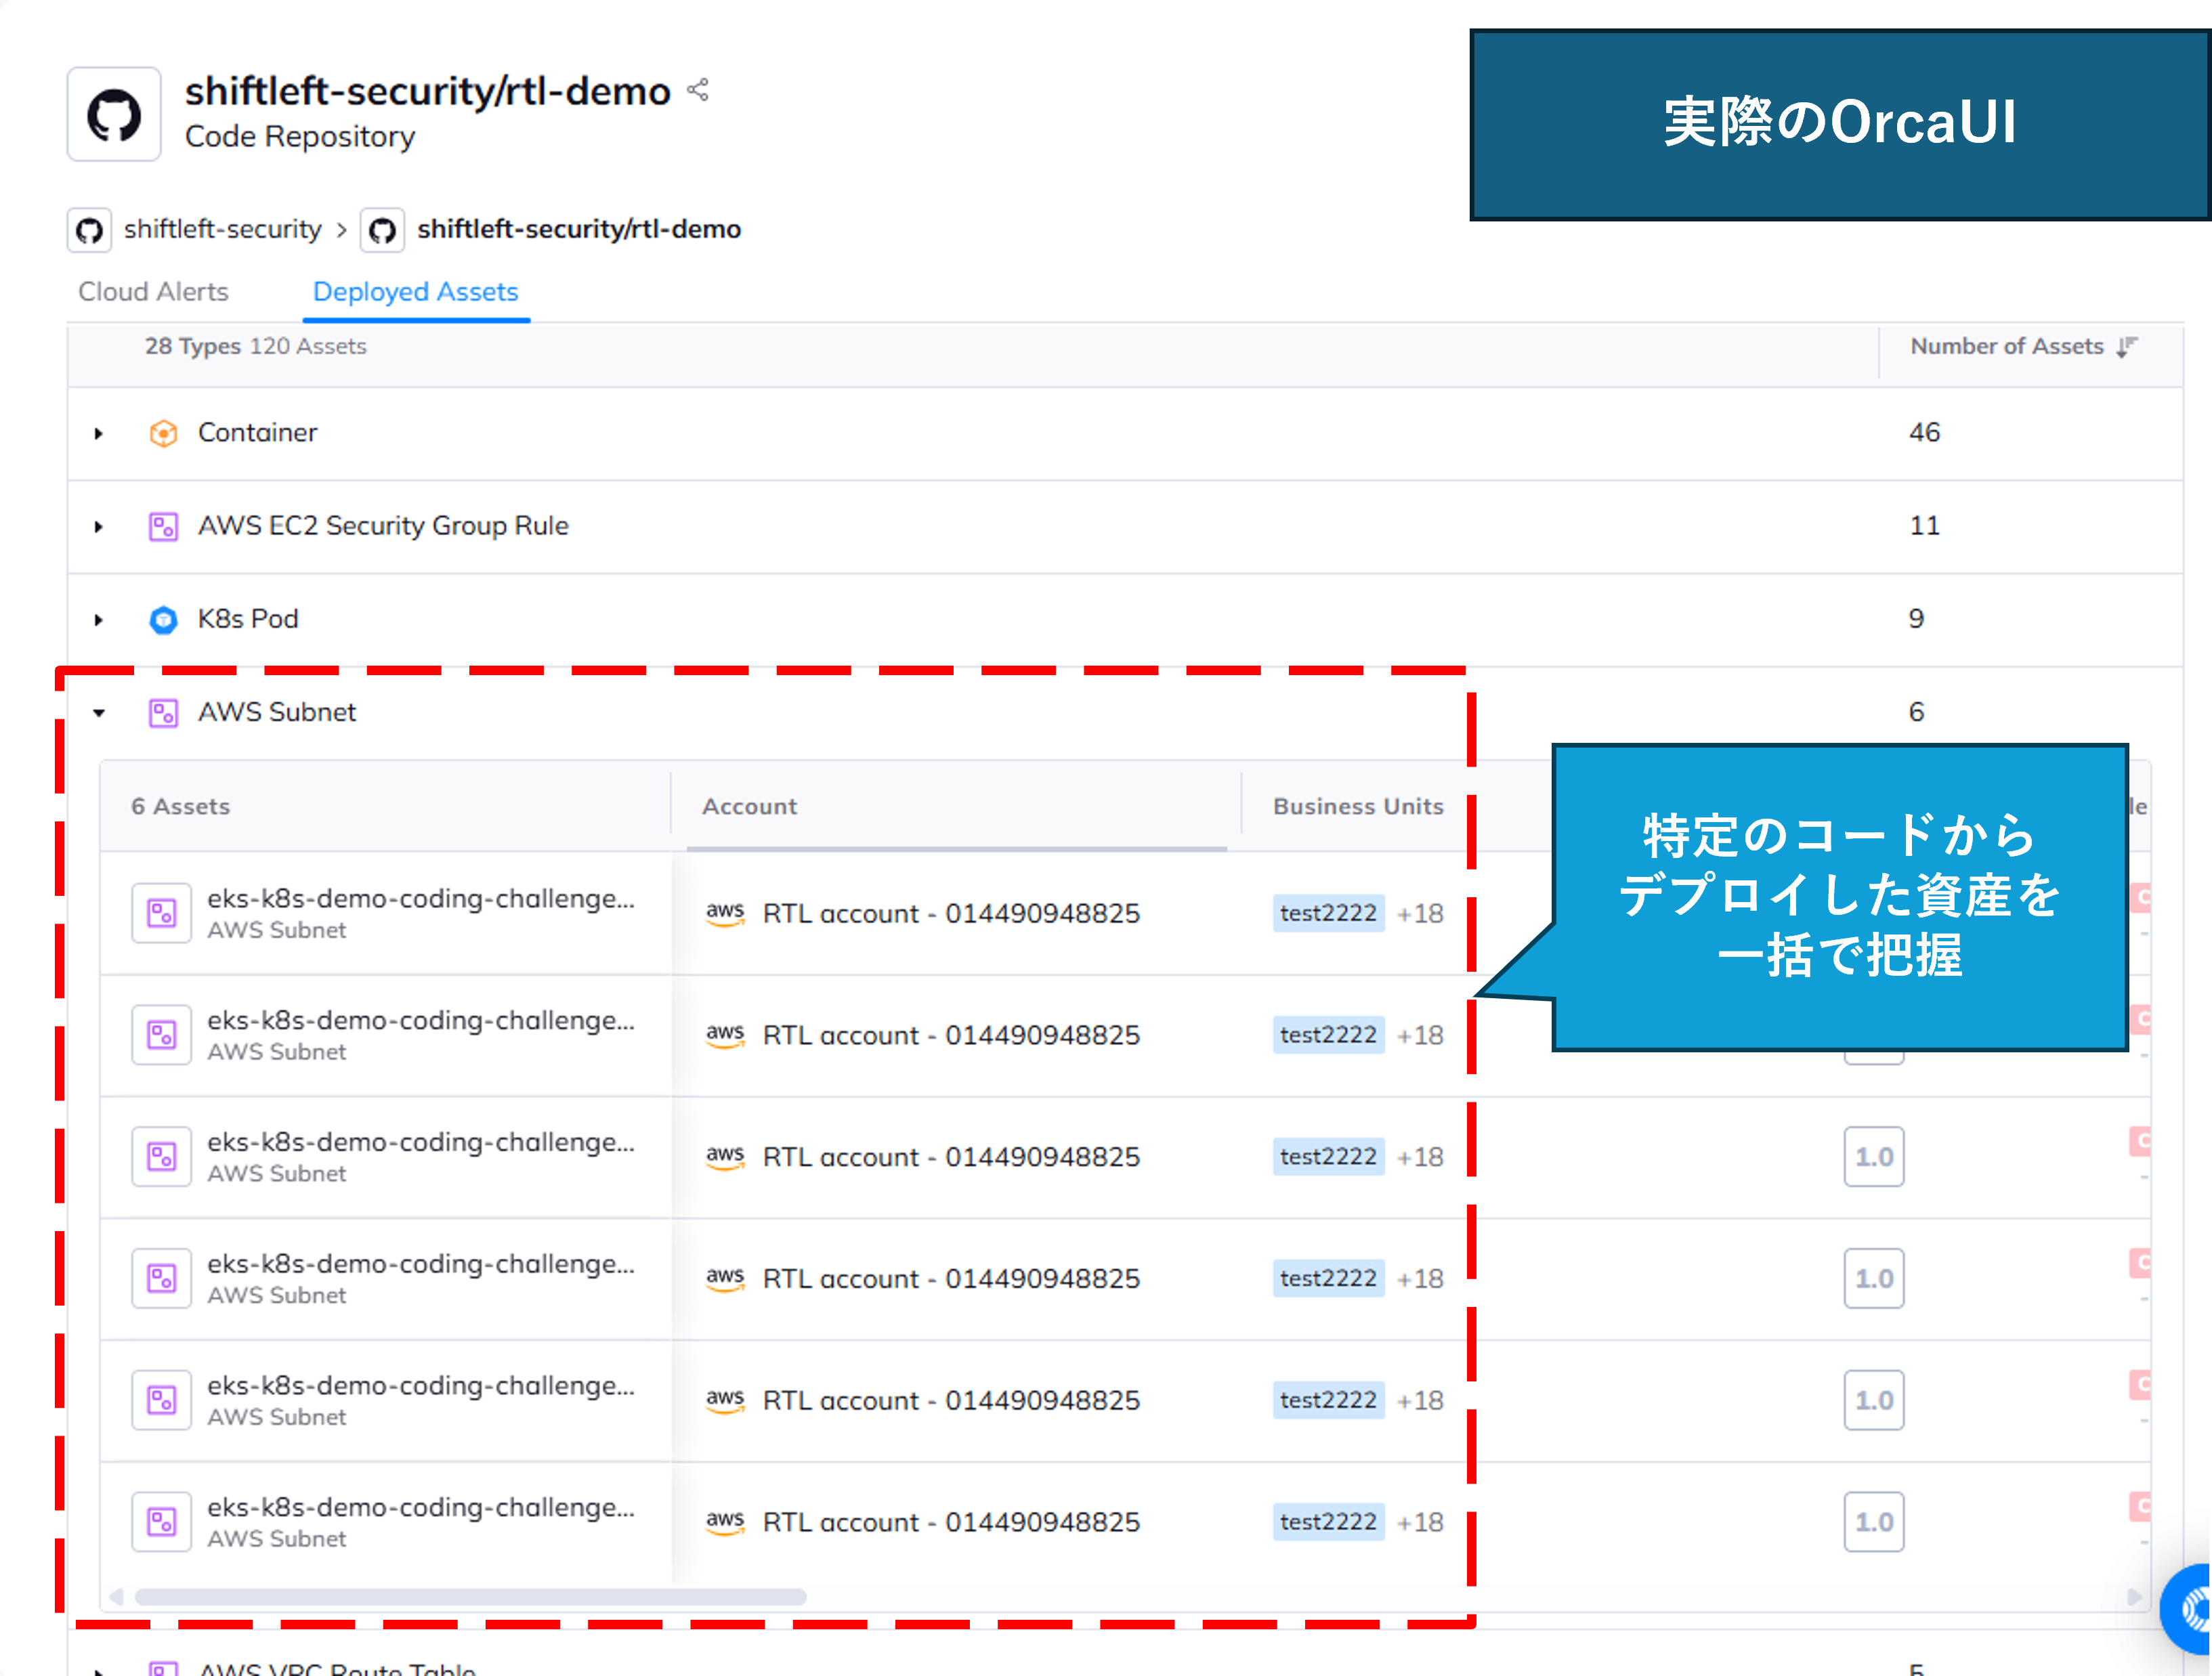Click the blue K8s Pod icon
The height and width of the screenshot is (1676, 2212).
click(x=163, y=619)
